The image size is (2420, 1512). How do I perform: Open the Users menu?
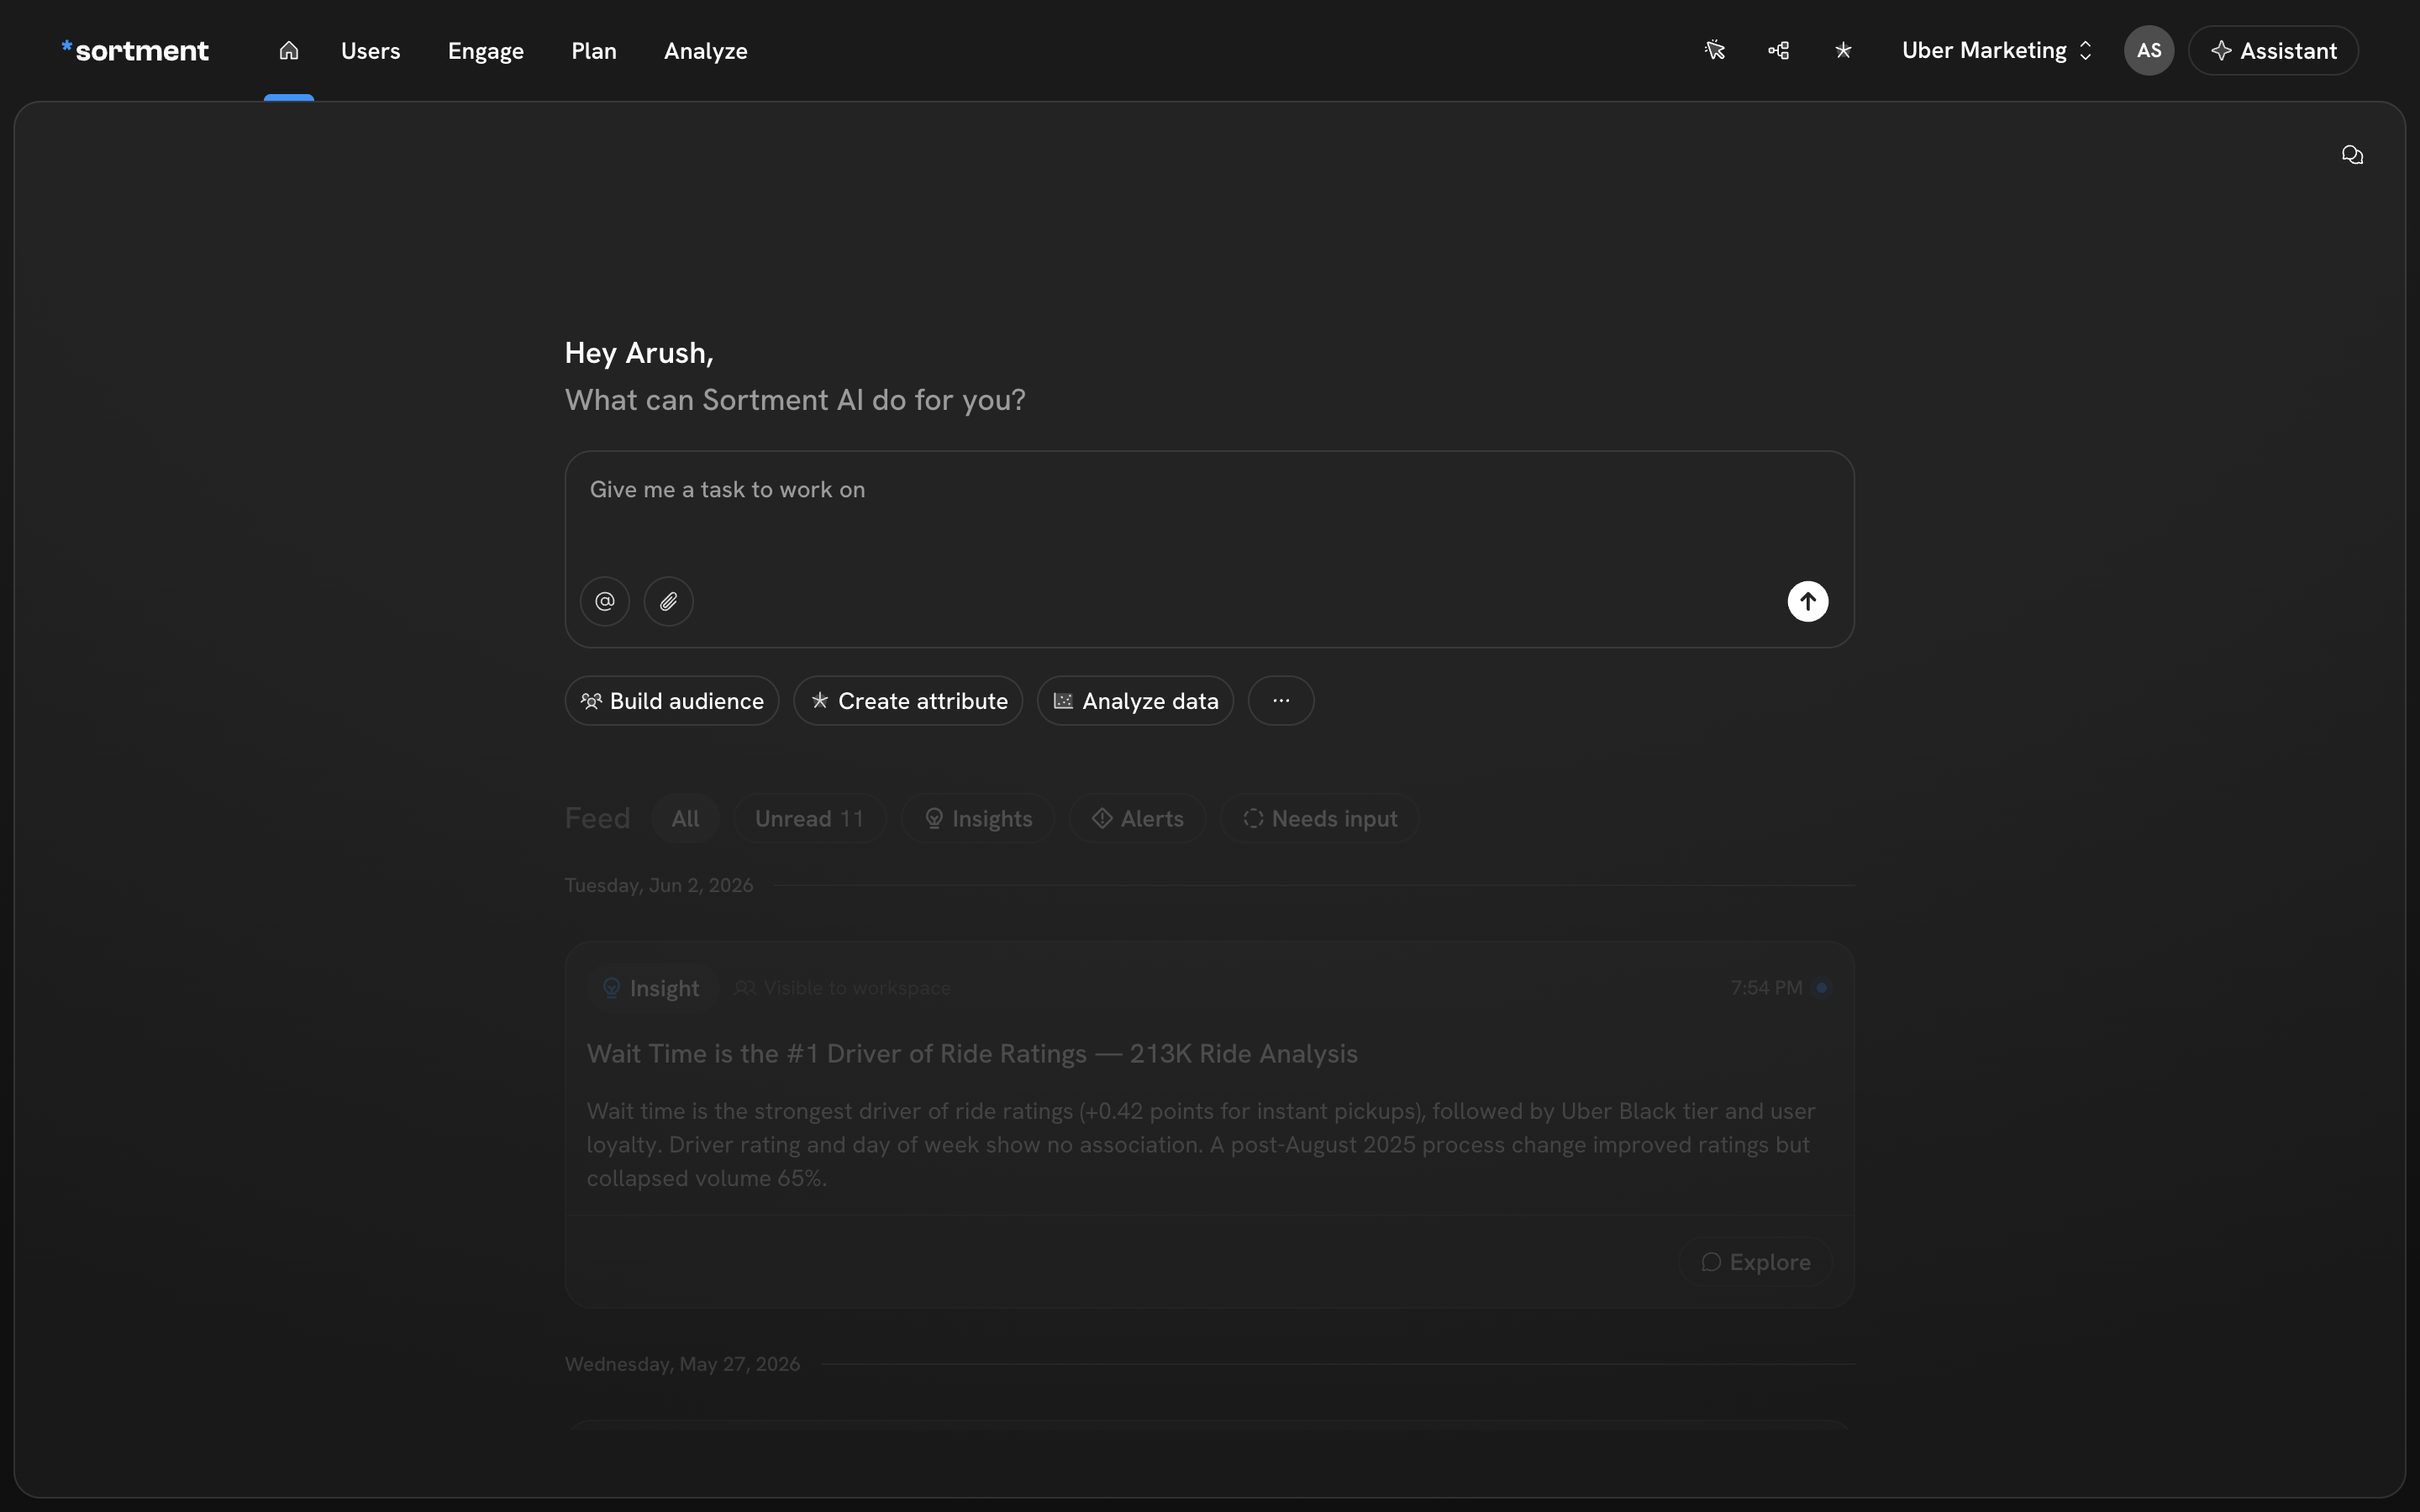(x=370, y=50)
